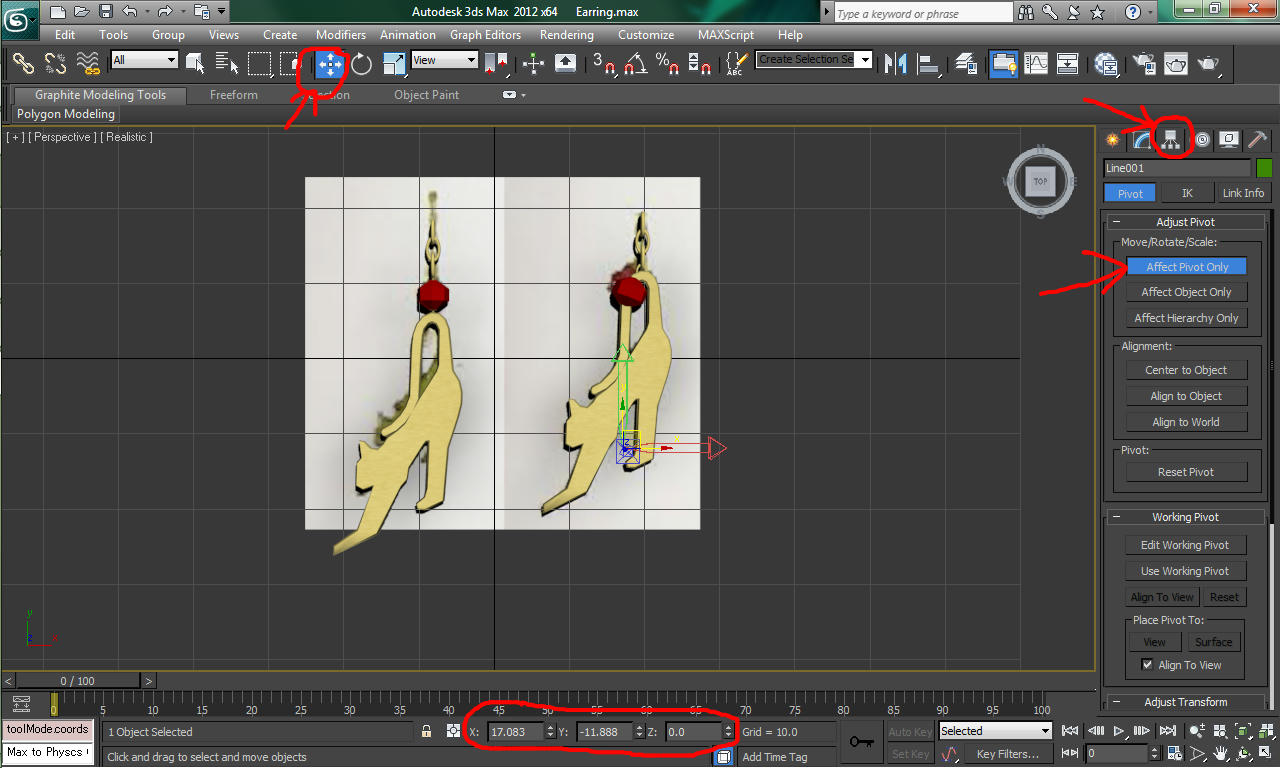Click the Reset Pivot button

coord(1186,472)
